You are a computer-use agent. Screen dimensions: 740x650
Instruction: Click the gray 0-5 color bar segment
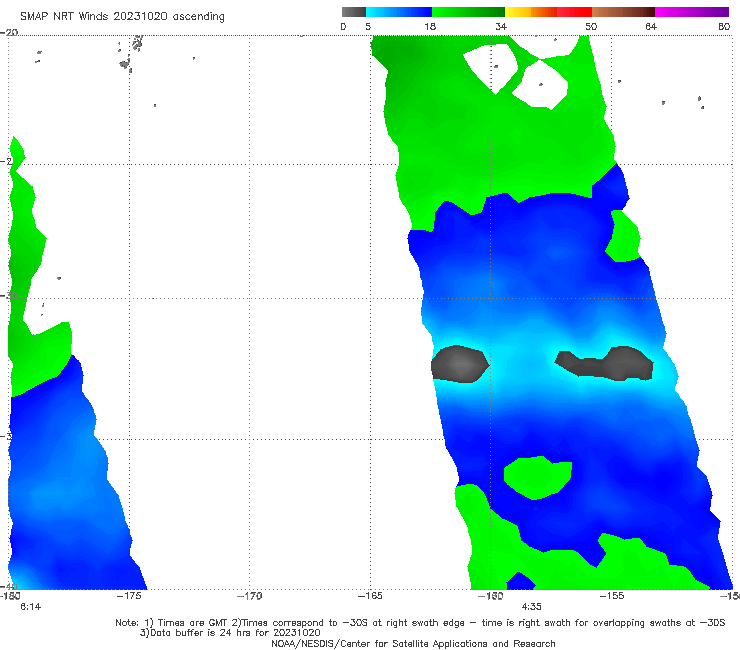coord(354,12)
